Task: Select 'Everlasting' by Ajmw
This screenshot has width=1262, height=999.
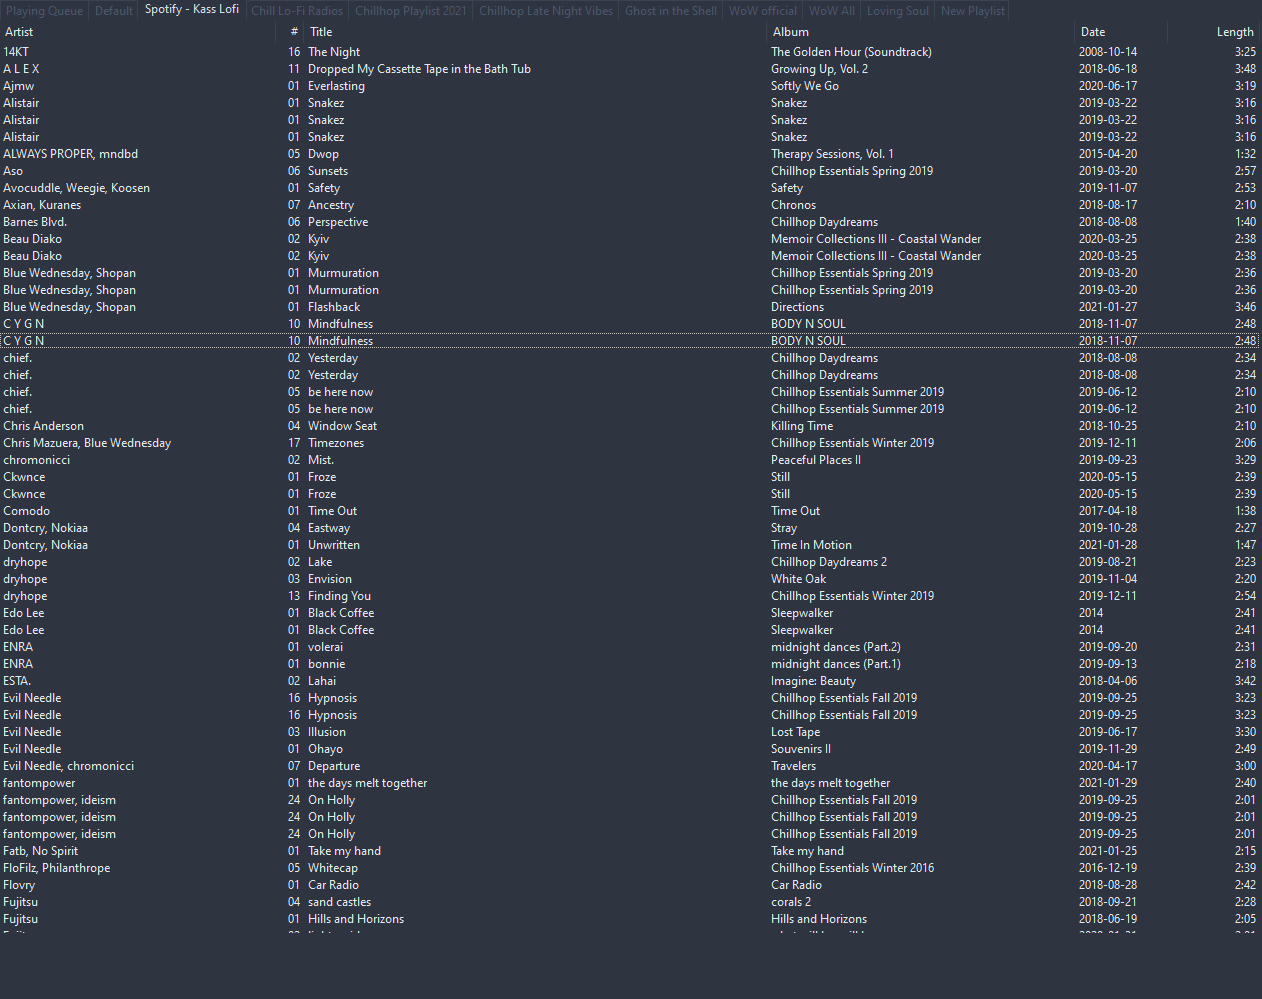Action: pyautogui.click(x=336, y=86)
